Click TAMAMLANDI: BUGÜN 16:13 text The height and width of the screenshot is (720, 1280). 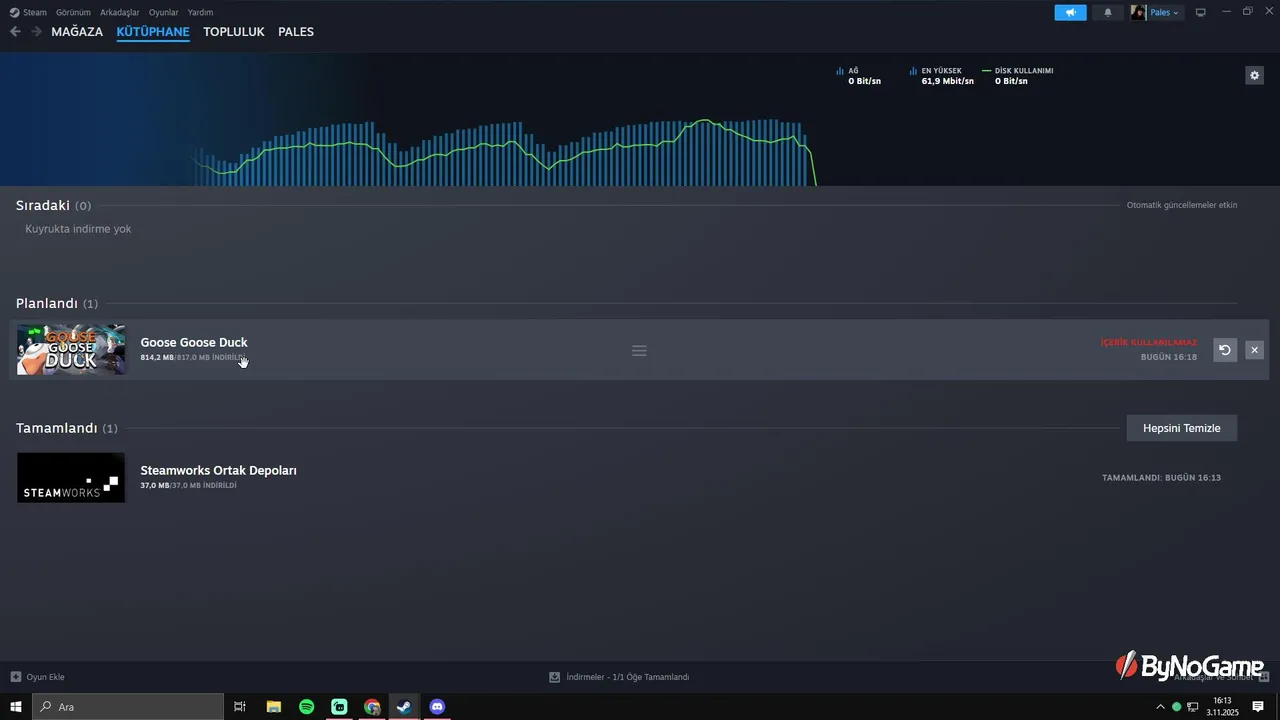point(1161,478)
